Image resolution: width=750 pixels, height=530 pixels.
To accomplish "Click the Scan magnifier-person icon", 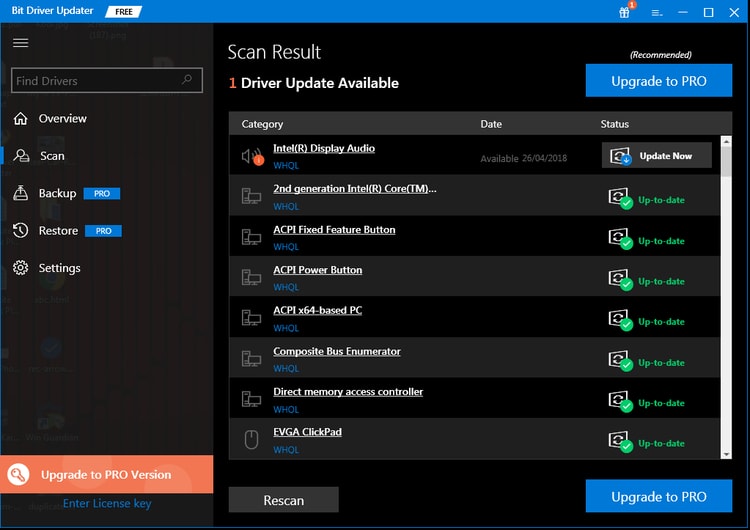I will [x=21, y=155].
